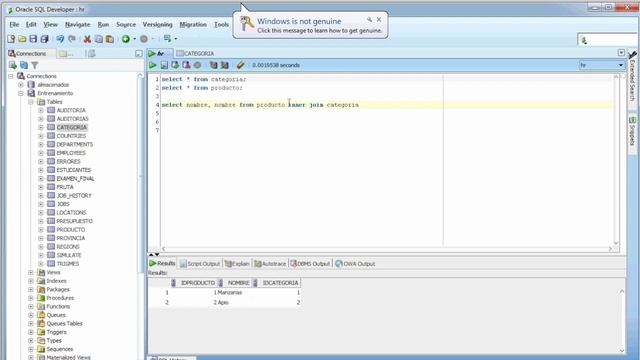This screenshot has width=640, height=360.
Task: Click the Save All icon
Action: 44,39
